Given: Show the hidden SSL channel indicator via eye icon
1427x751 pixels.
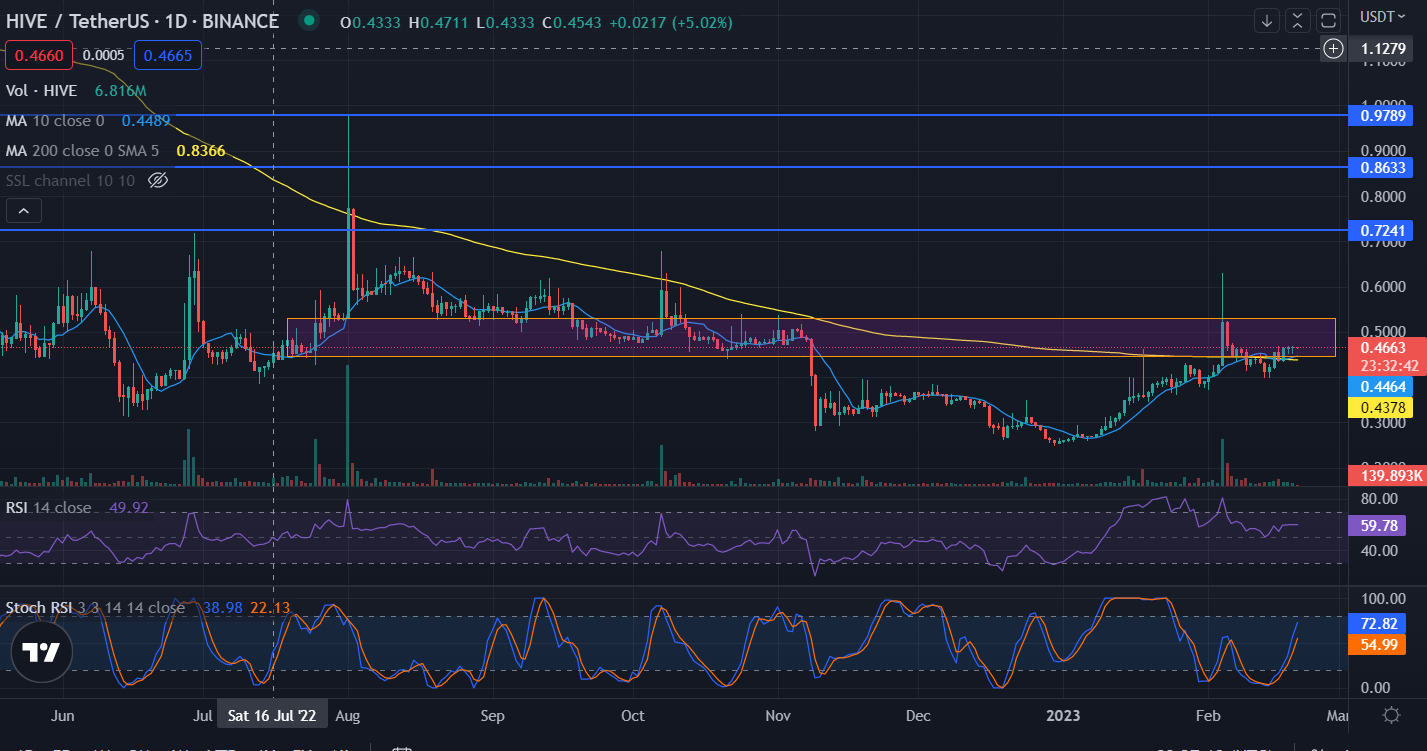Looking at the screenshot, I should pos(157,180).
